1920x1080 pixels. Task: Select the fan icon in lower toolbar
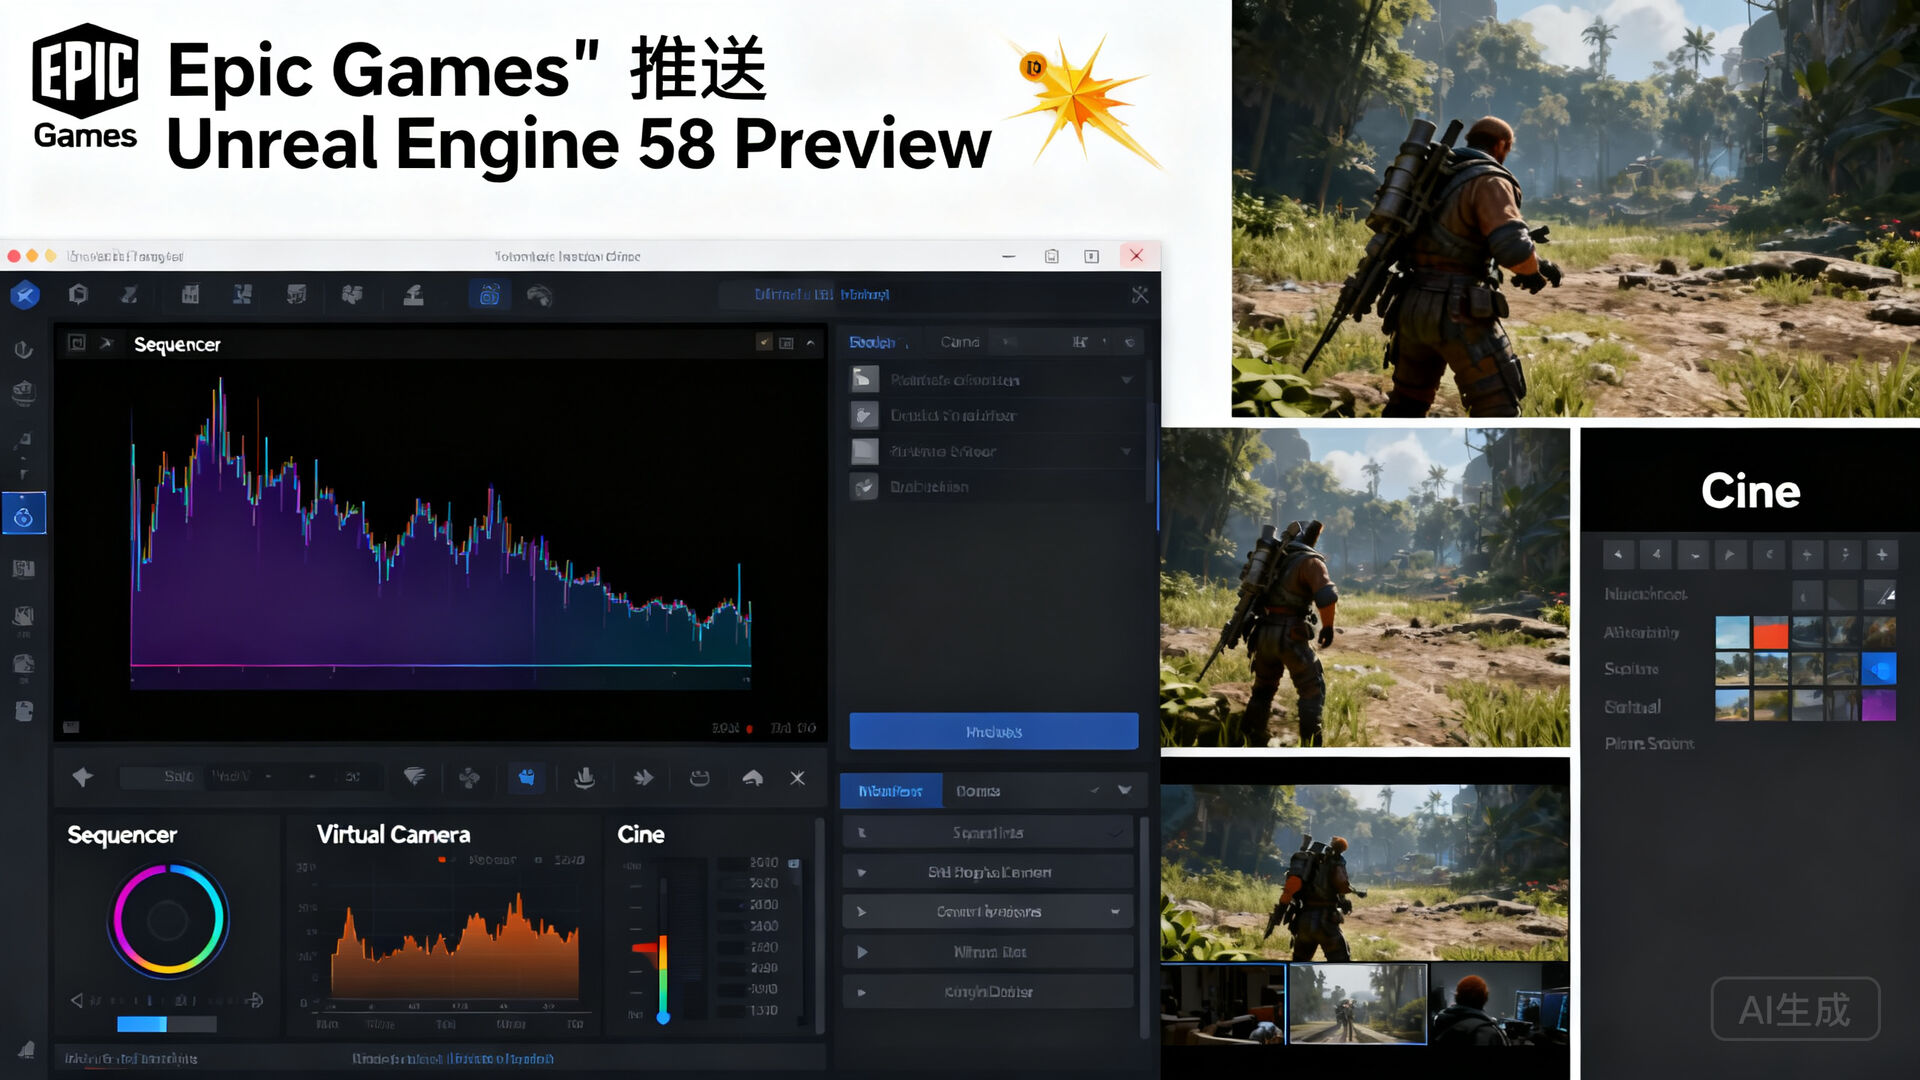click(x=469, y=777)
